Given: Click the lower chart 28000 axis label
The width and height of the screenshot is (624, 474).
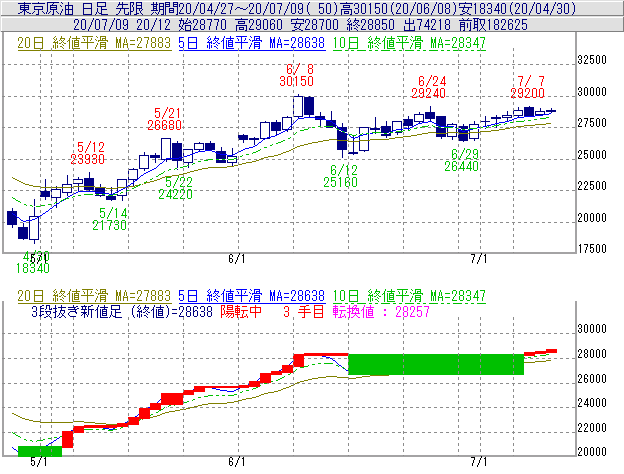Looking at the screenshot, I should point(592,354).
